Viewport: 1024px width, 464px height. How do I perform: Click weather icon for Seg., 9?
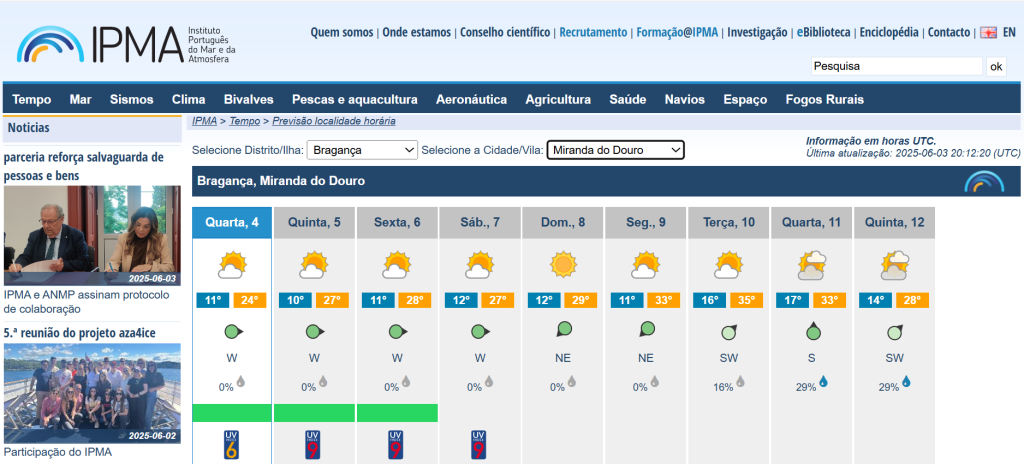point(647,265)
